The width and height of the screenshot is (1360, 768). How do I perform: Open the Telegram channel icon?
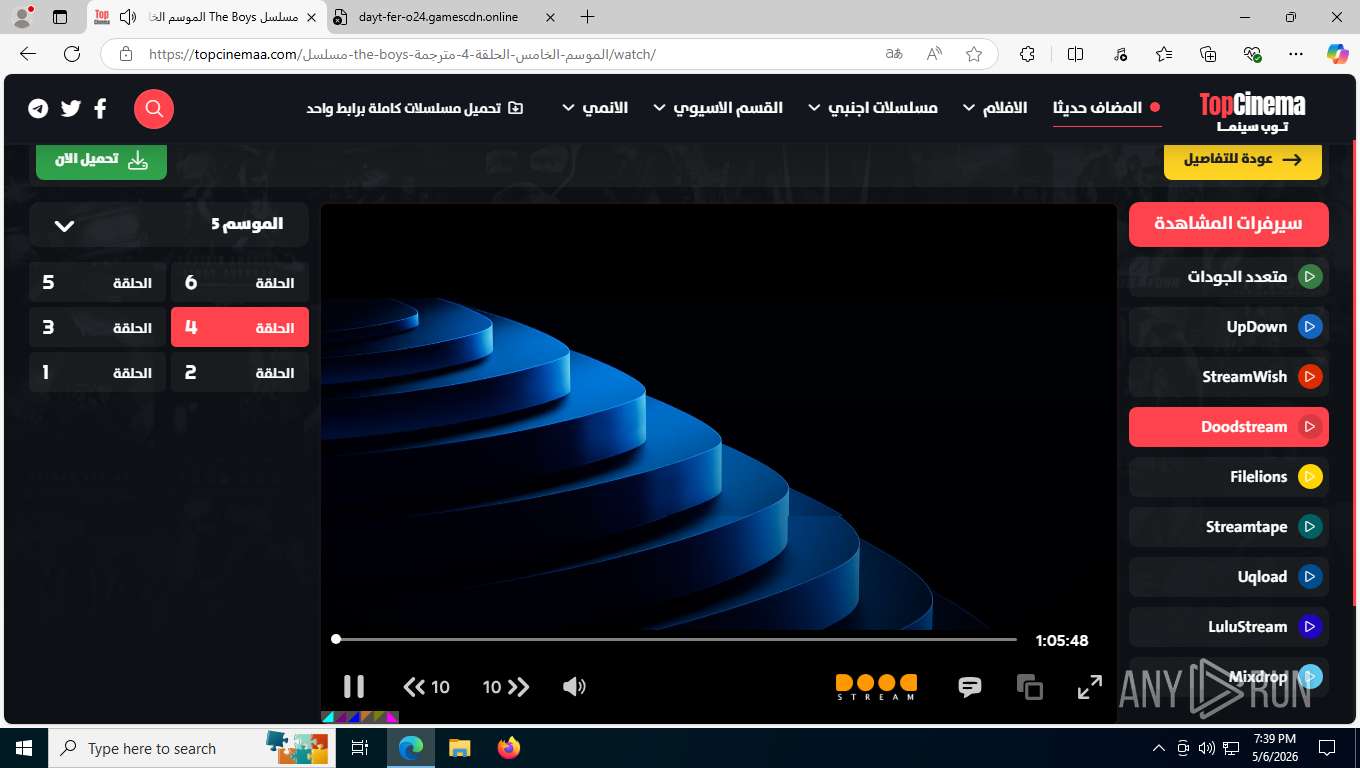(38, 109)
